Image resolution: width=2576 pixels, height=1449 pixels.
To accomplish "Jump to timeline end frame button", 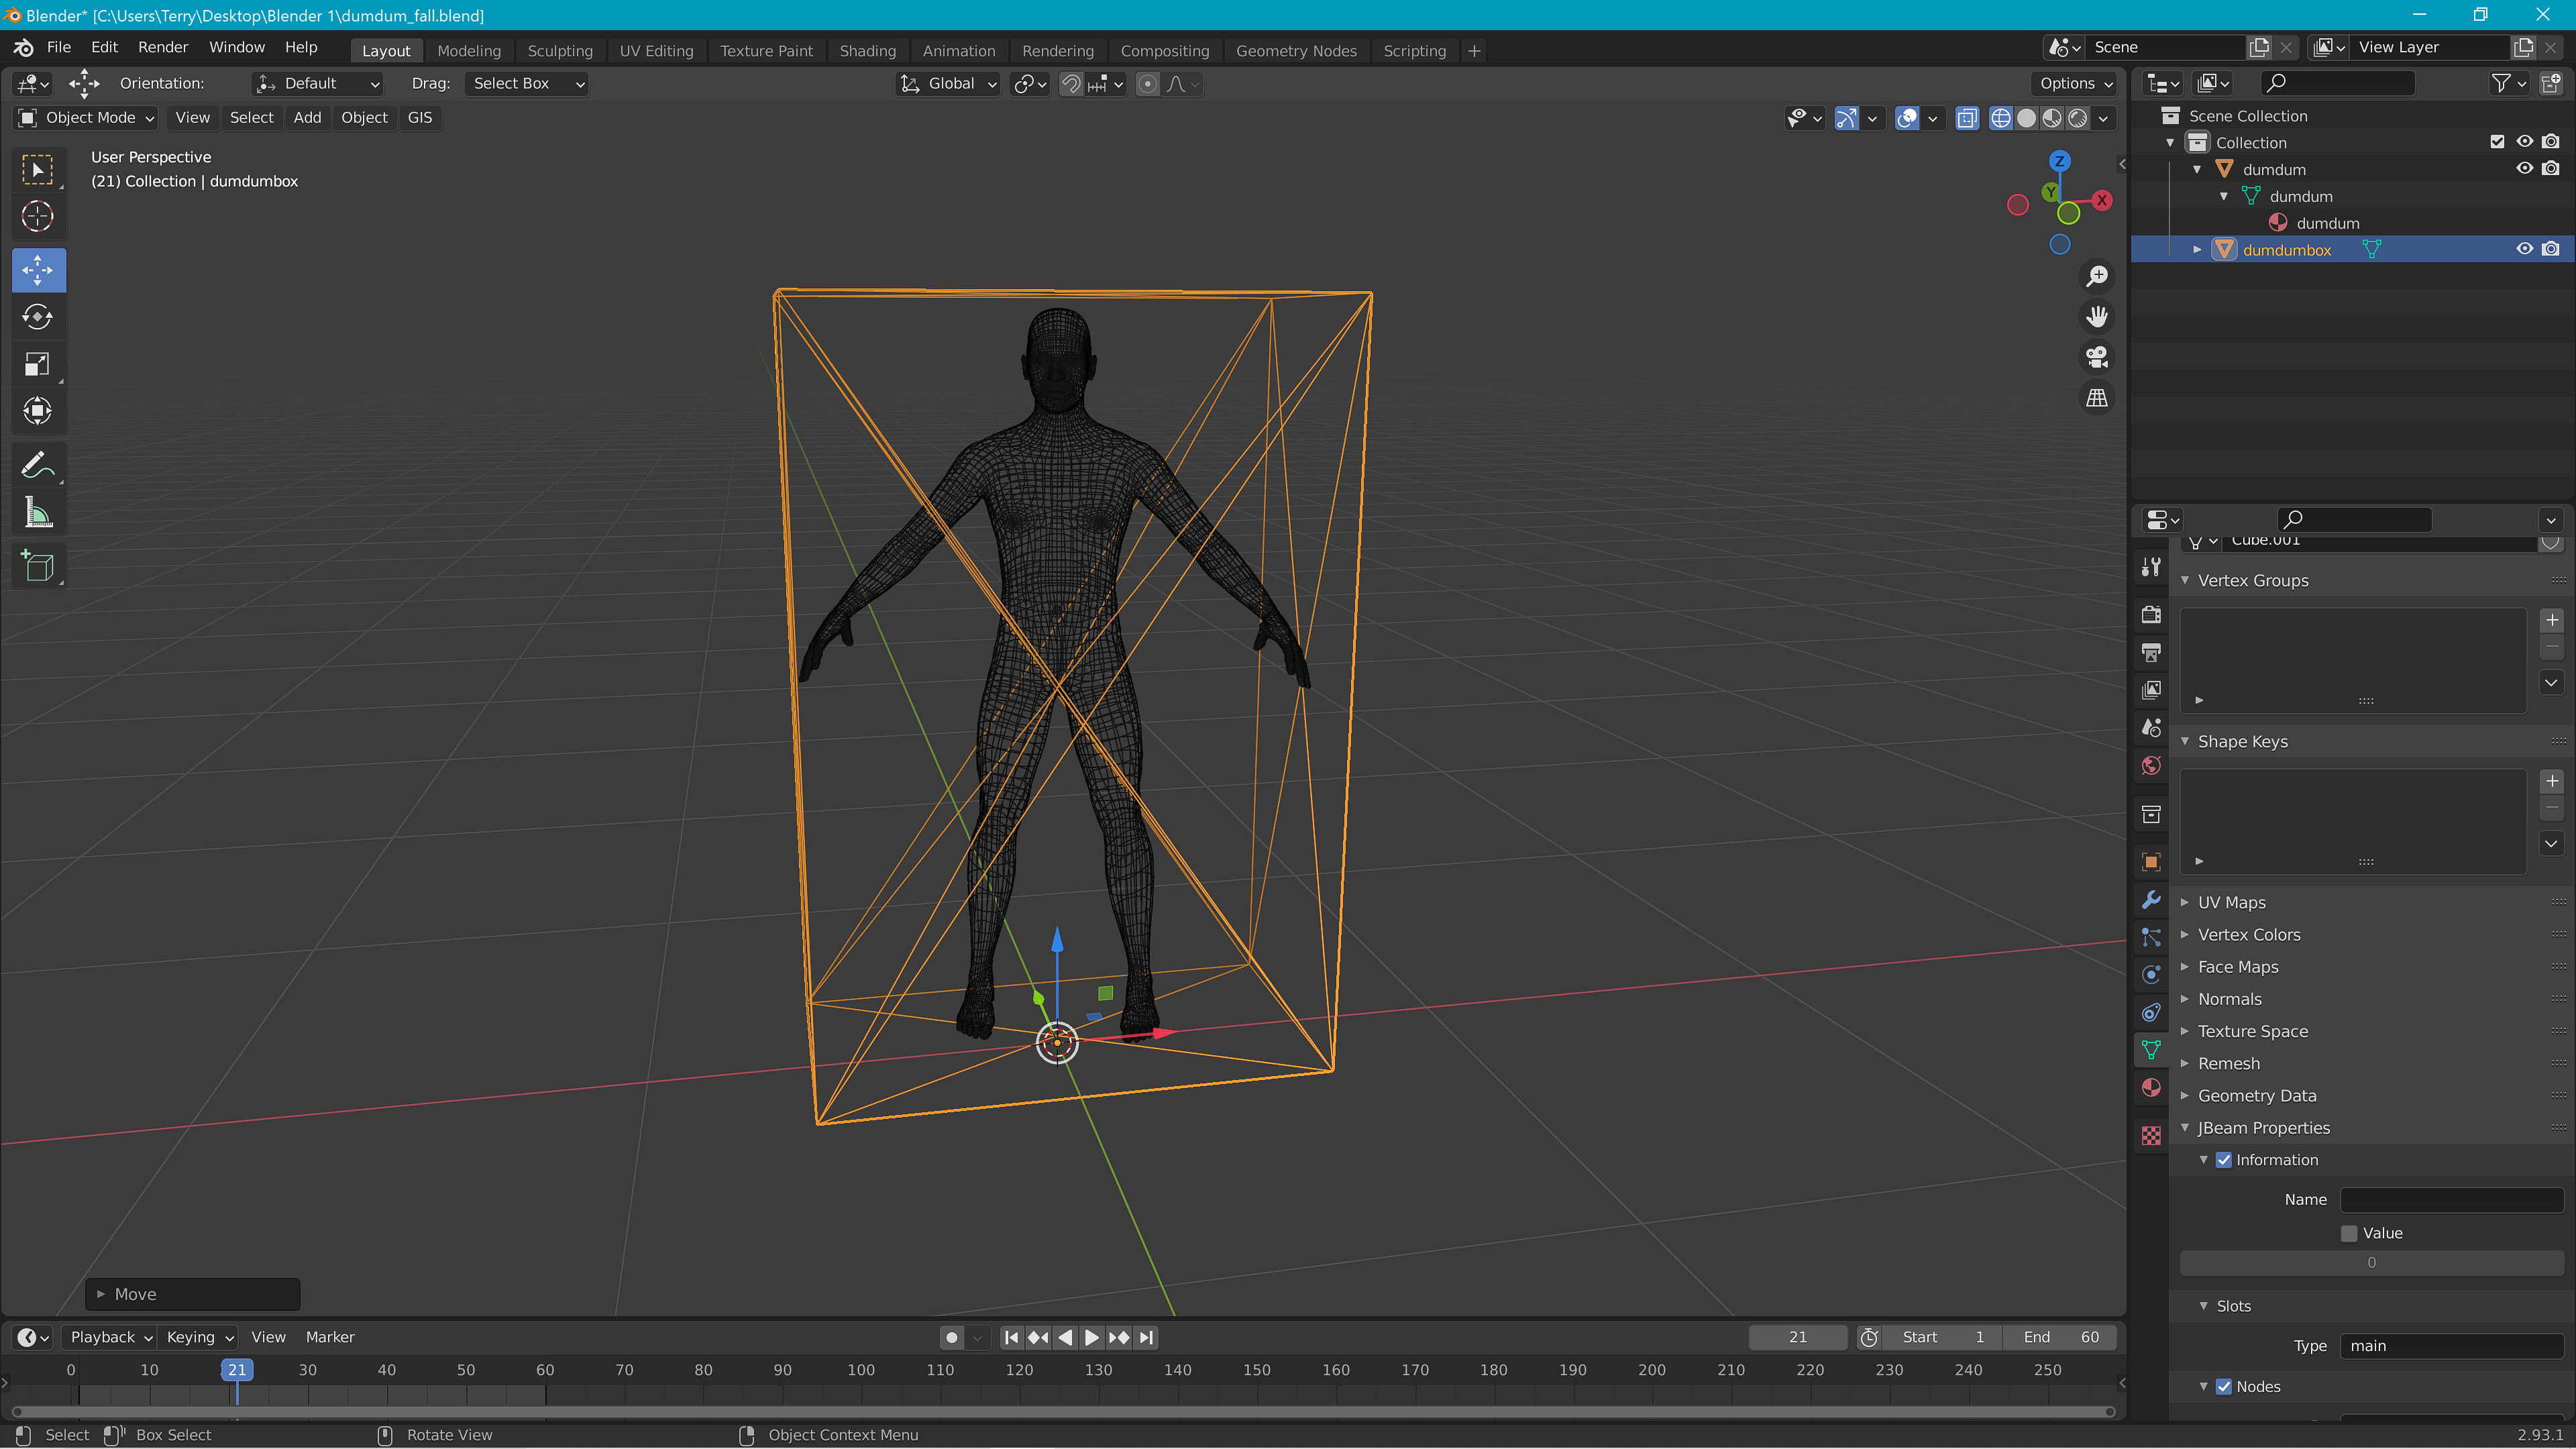I will pos(1146,1337).
